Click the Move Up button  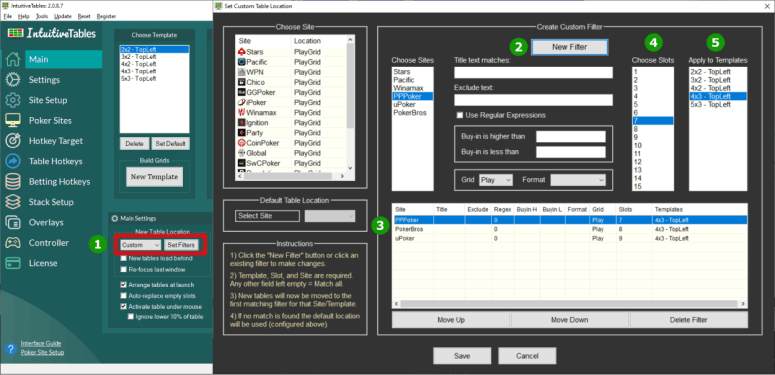coord(451,320)
